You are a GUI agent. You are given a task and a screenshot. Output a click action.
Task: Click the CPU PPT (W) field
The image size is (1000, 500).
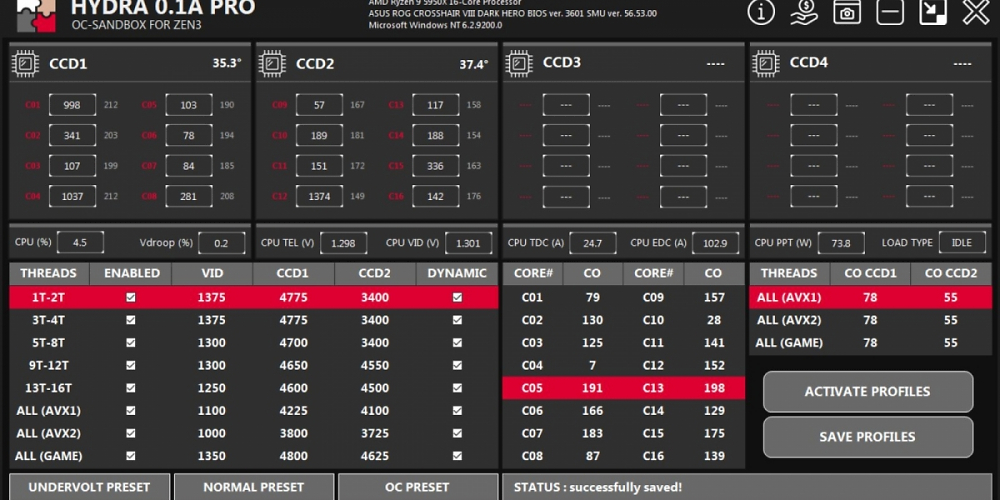(x=841, y=243)
